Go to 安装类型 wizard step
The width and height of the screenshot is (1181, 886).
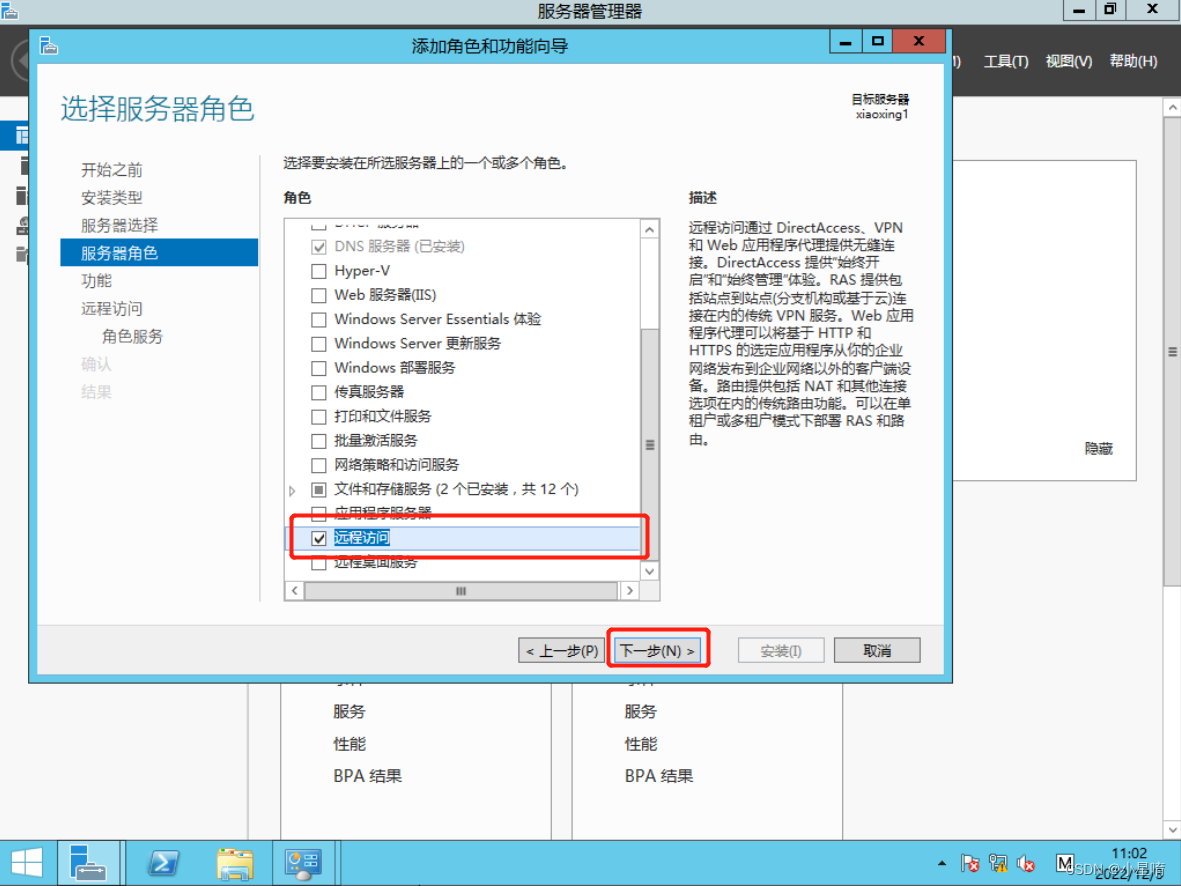click(111, 197)
